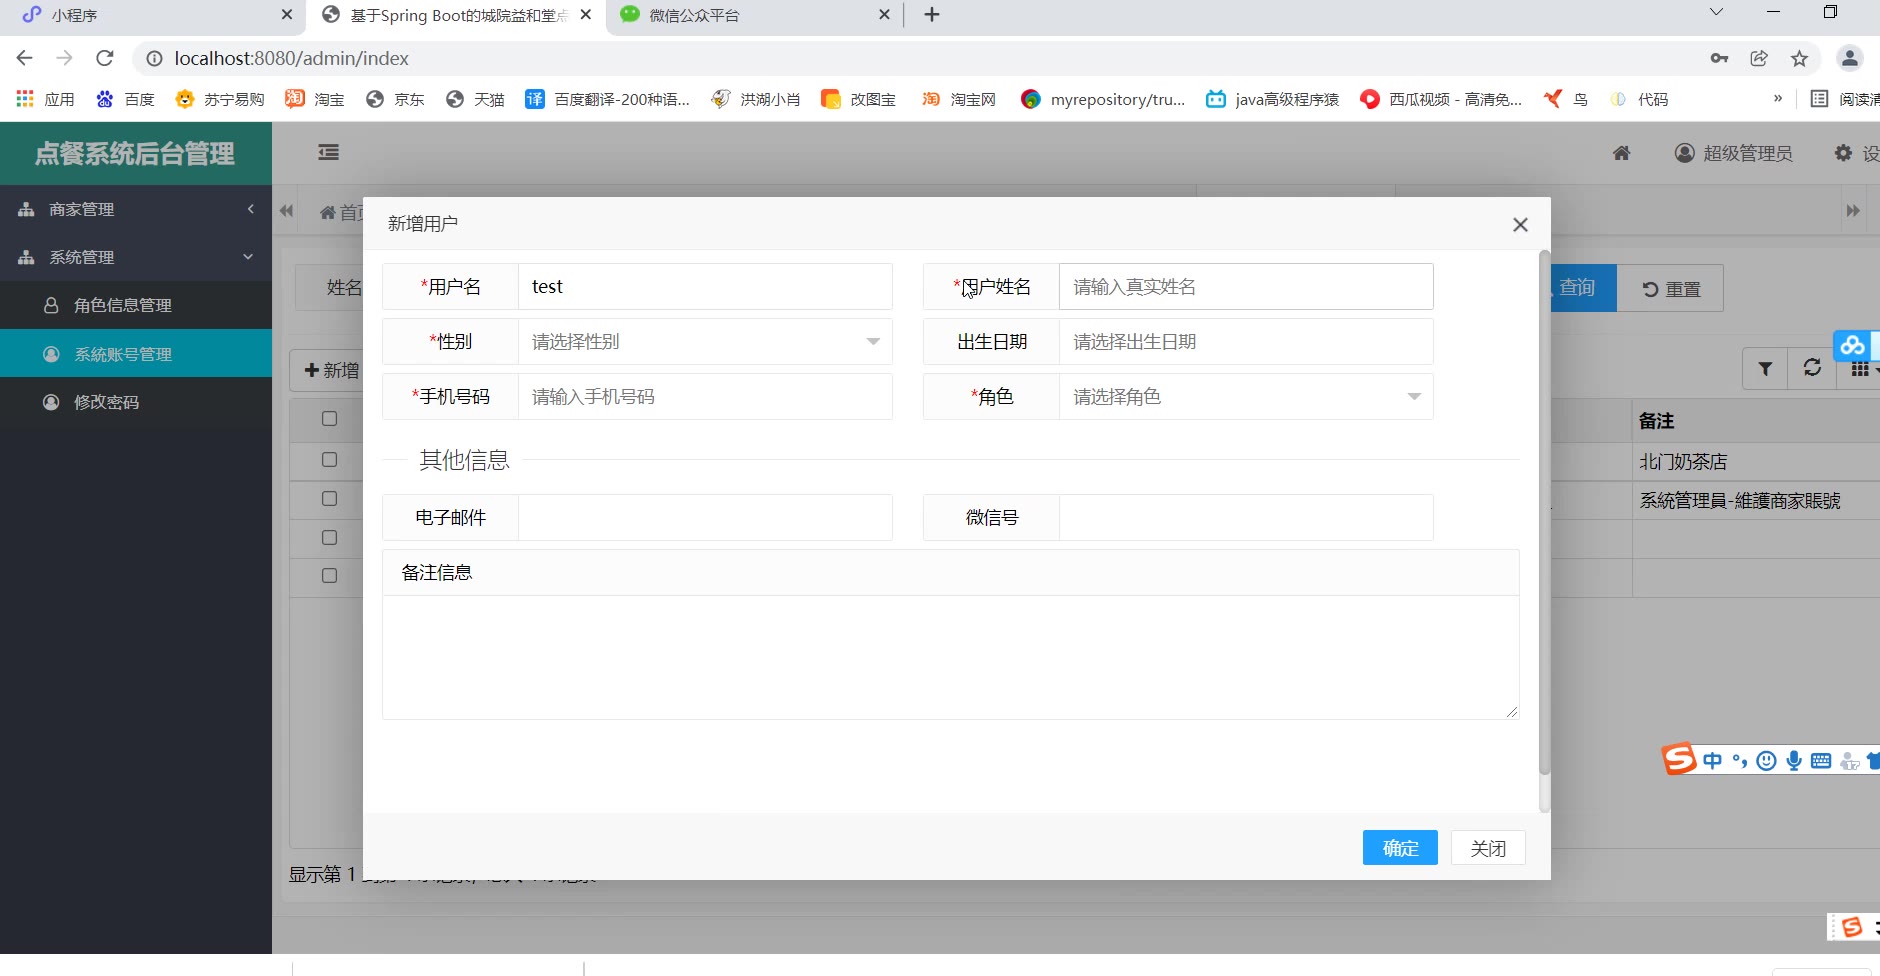Screen dimensions: 1880x976
Task: Click the tab scroll-right double arrow
Action: click(1853, 211)
